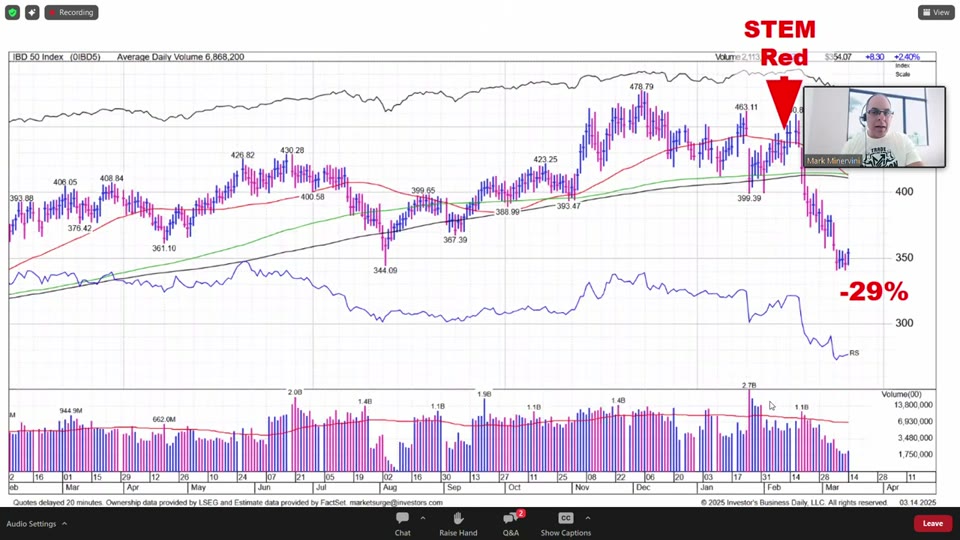Click the 2.0B volume label
The image size is (960, 540).
(x=294, y=392)
